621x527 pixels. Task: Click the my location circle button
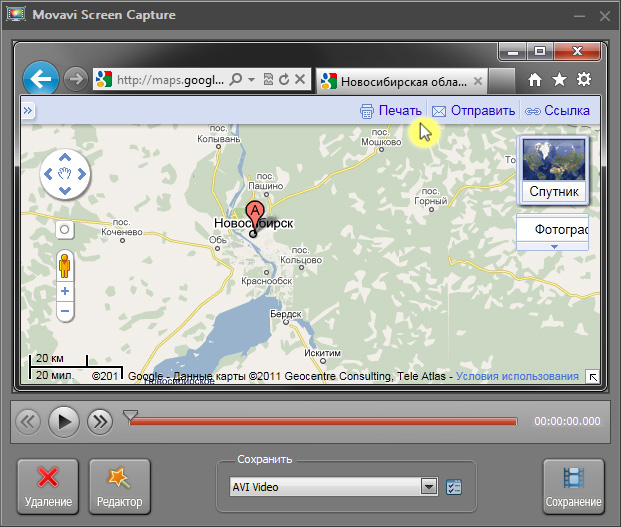pyautogui.click(x=65, y=230)
